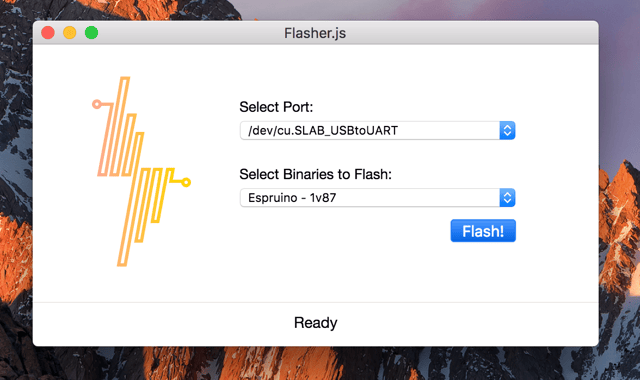Click the small yellow circle node on the logo
Image resolution: width=640 pixels, height=380 pixels.
[x=186, y=182]
